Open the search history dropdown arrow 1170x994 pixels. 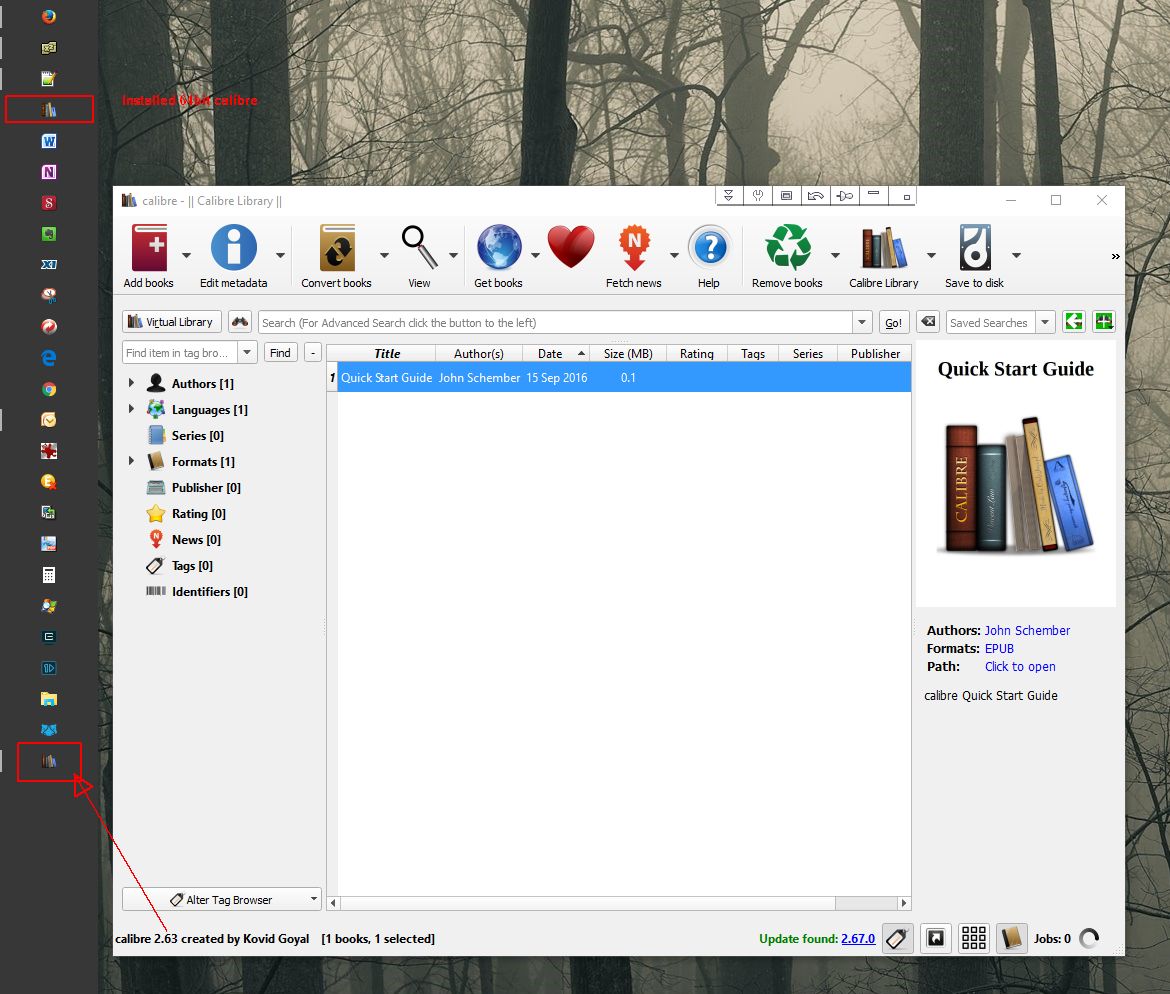pyautogui.click(x=862, y=322)
